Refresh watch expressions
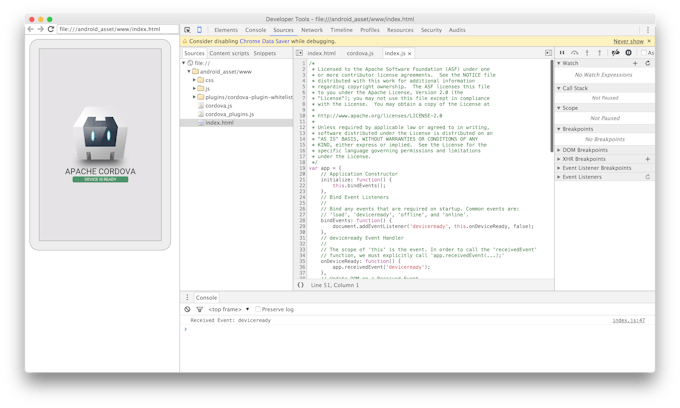This screenshot has height=408, width=680. point(648,63)
